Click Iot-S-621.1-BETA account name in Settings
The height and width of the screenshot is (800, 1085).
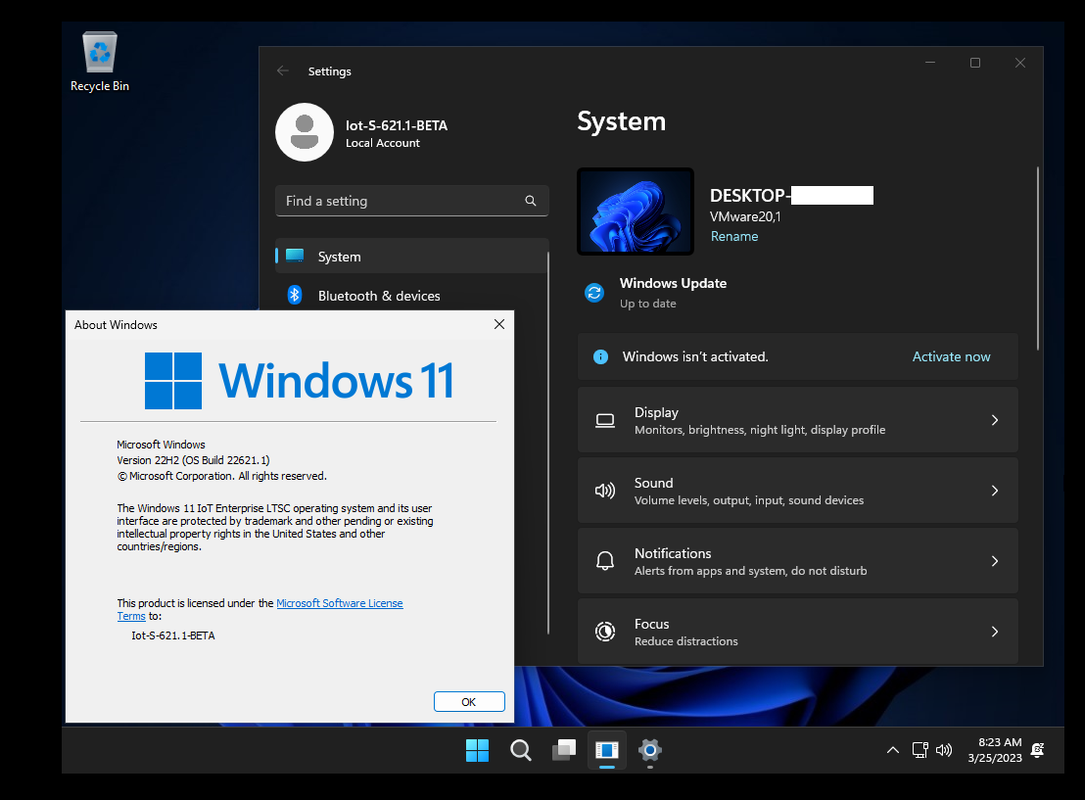pyautogui.click(x=396, y=125)
